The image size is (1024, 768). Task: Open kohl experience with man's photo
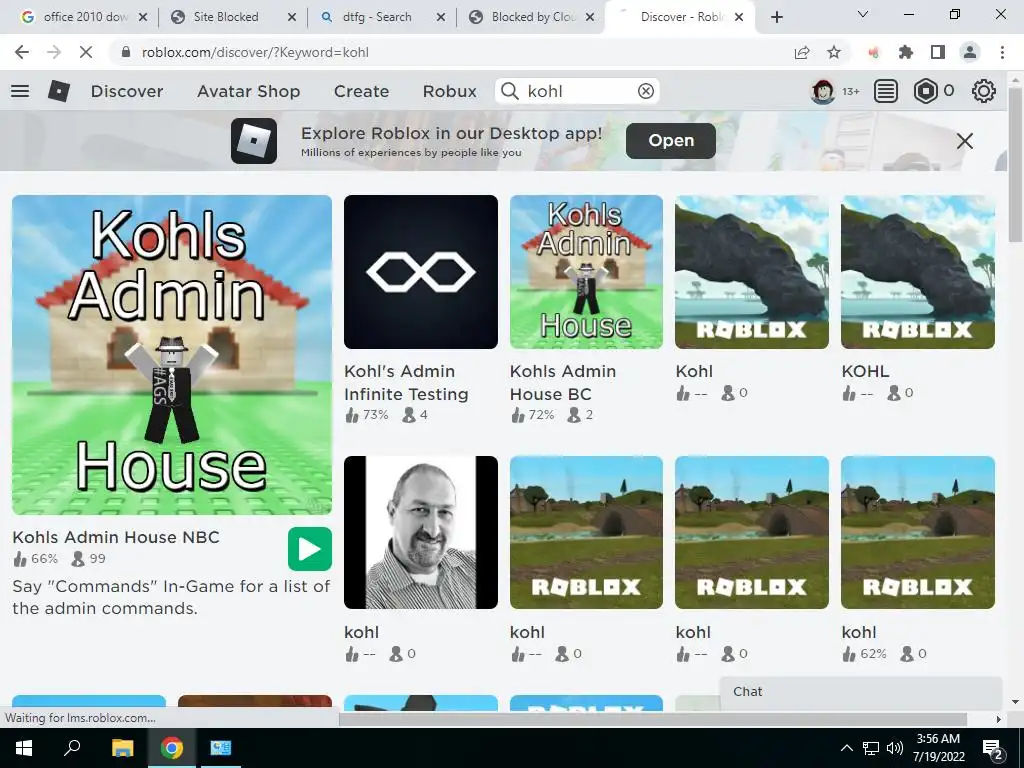tap(421, 532)
